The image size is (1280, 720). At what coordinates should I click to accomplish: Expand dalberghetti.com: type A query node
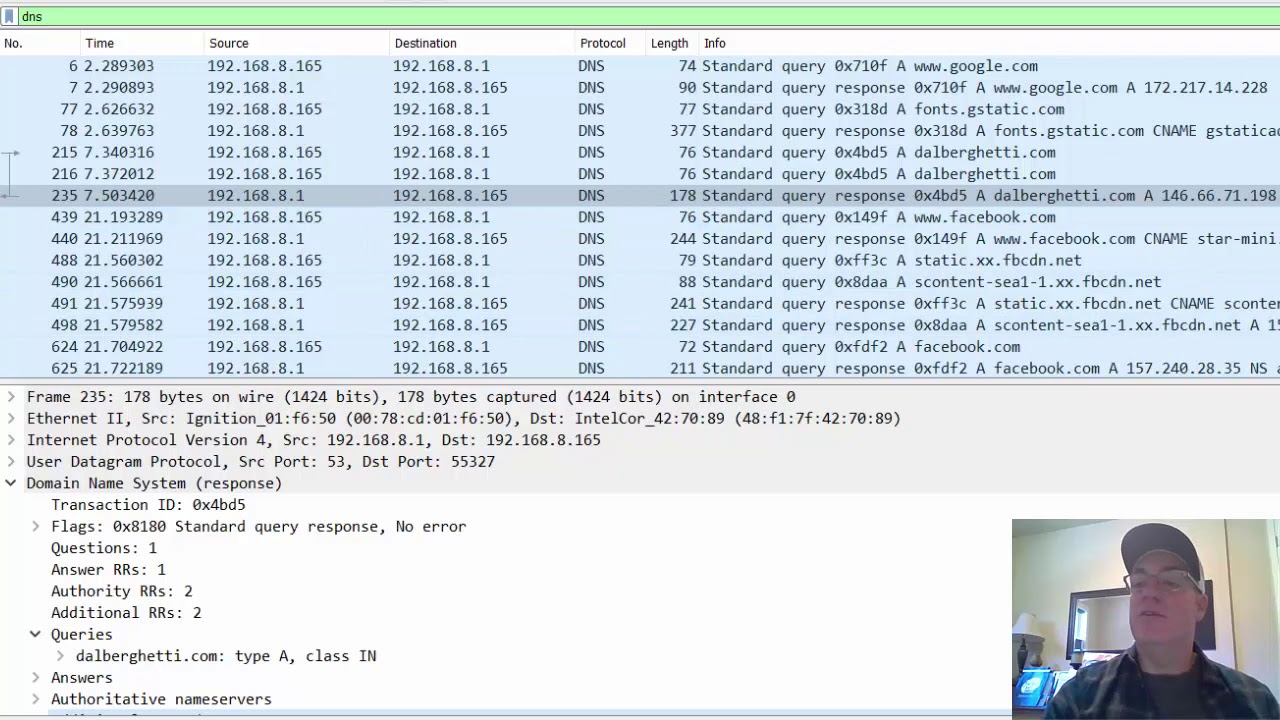point(60,656)
